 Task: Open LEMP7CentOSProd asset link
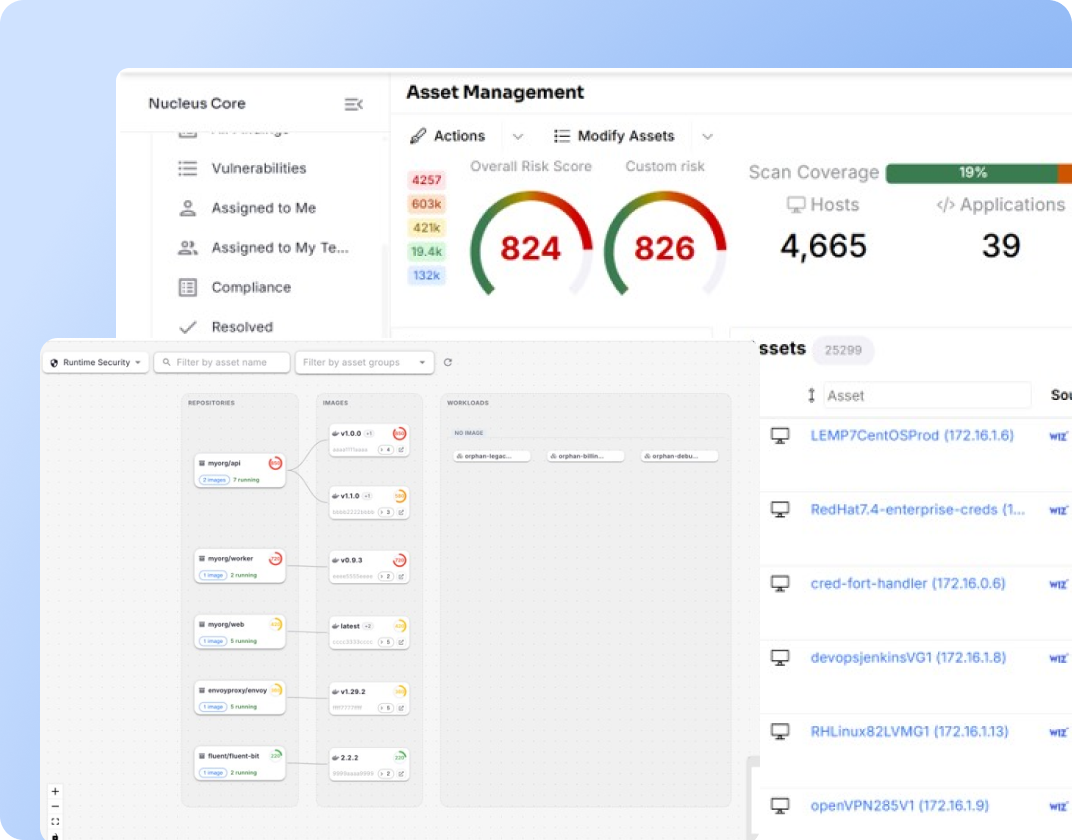[x=911, y=435]
